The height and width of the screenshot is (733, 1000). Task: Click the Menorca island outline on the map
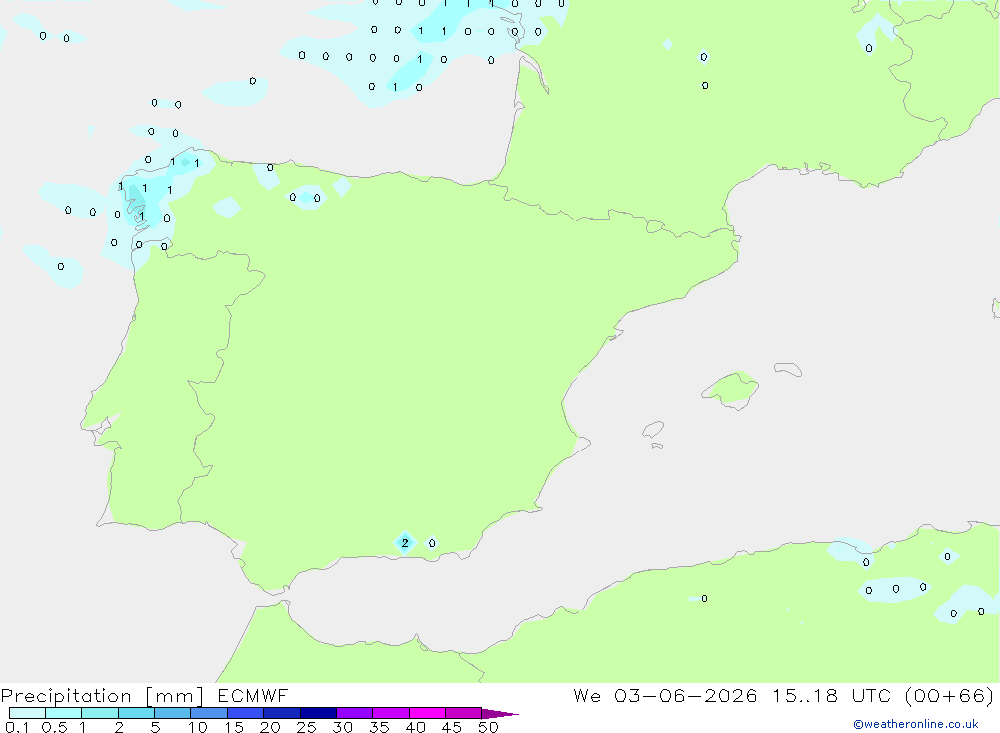tap(788, 369)
